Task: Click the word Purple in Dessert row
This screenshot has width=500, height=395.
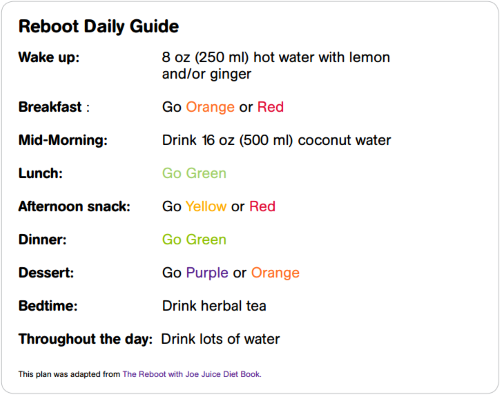Action: [207, 273]
